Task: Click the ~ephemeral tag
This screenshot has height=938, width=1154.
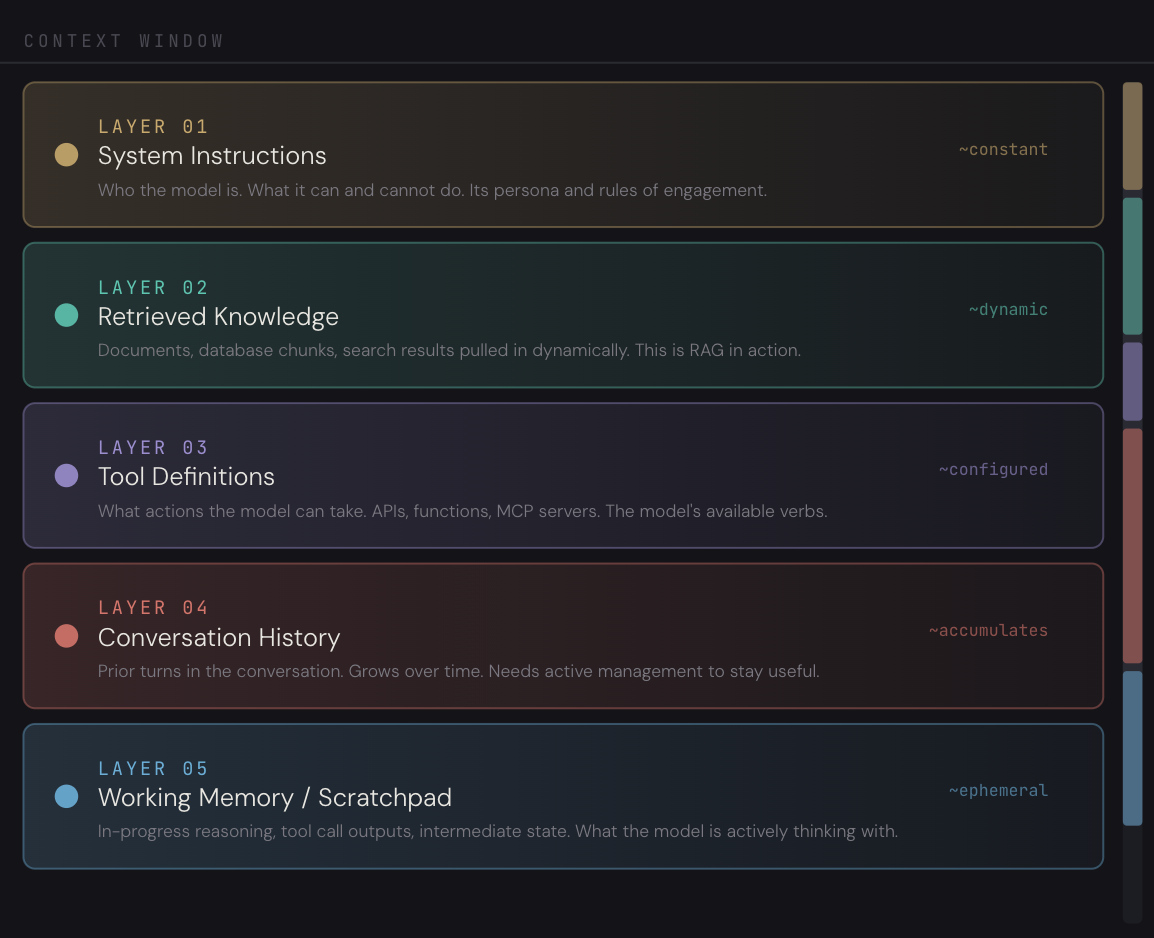Action: click(998, 790)
